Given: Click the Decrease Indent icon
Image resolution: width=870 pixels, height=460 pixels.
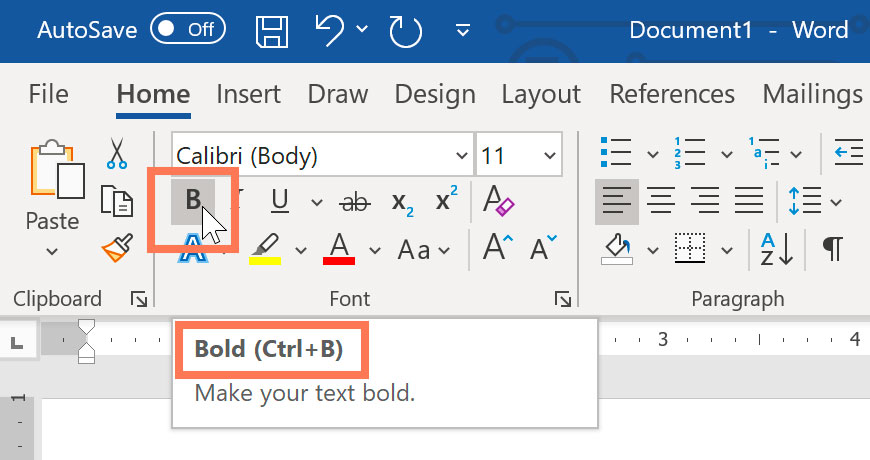Looking at the screenshot, I should pos(849,153).
